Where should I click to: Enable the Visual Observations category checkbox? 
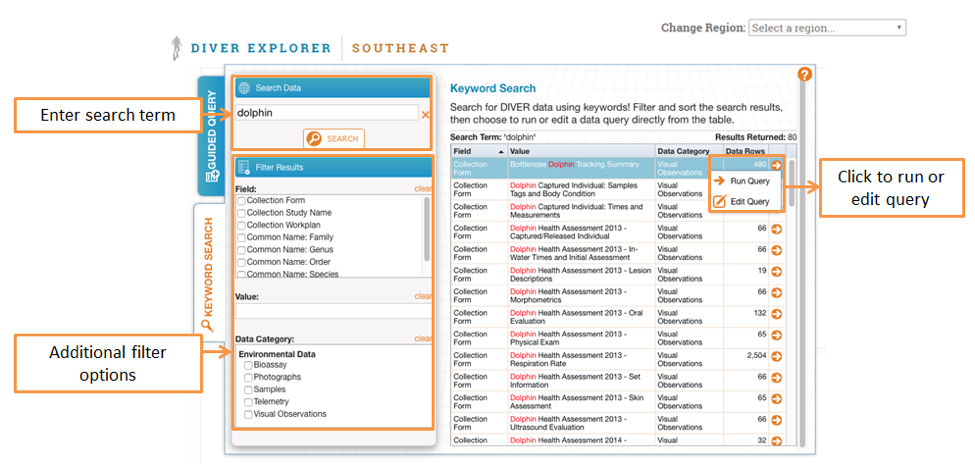[248, 414]
